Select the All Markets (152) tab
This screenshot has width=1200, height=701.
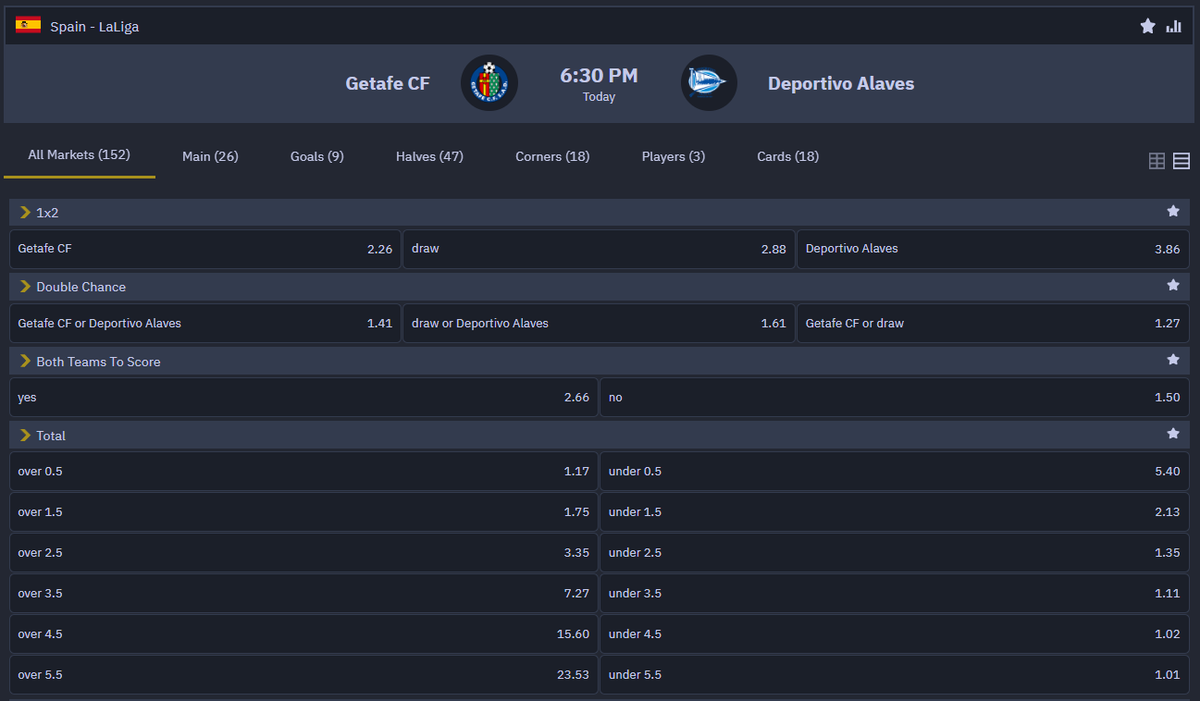tap(79, 155)
